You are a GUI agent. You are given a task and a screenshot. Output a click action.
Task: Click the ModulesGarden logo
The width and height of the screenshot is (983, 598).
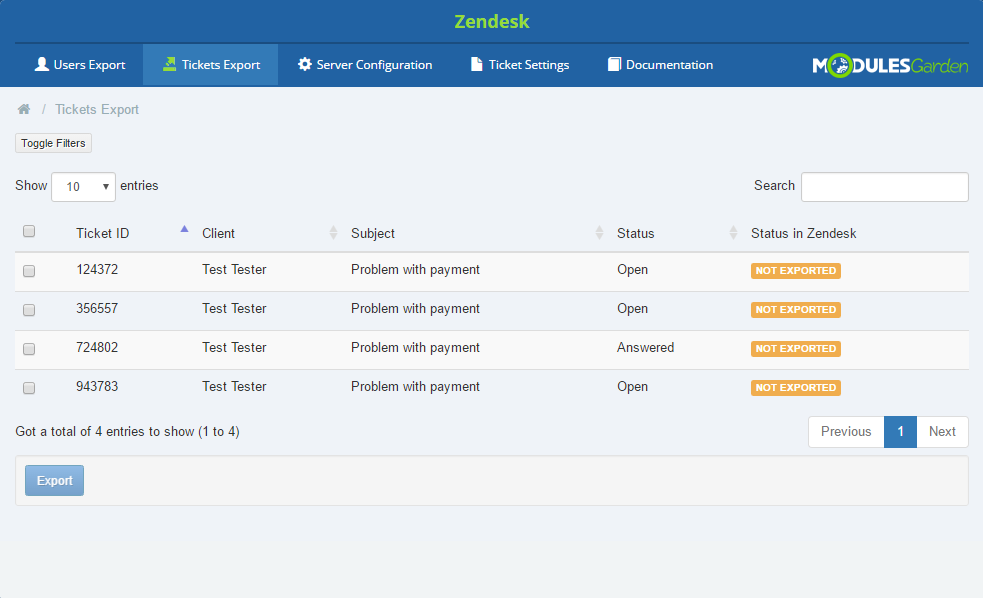(x=890, y=65)
